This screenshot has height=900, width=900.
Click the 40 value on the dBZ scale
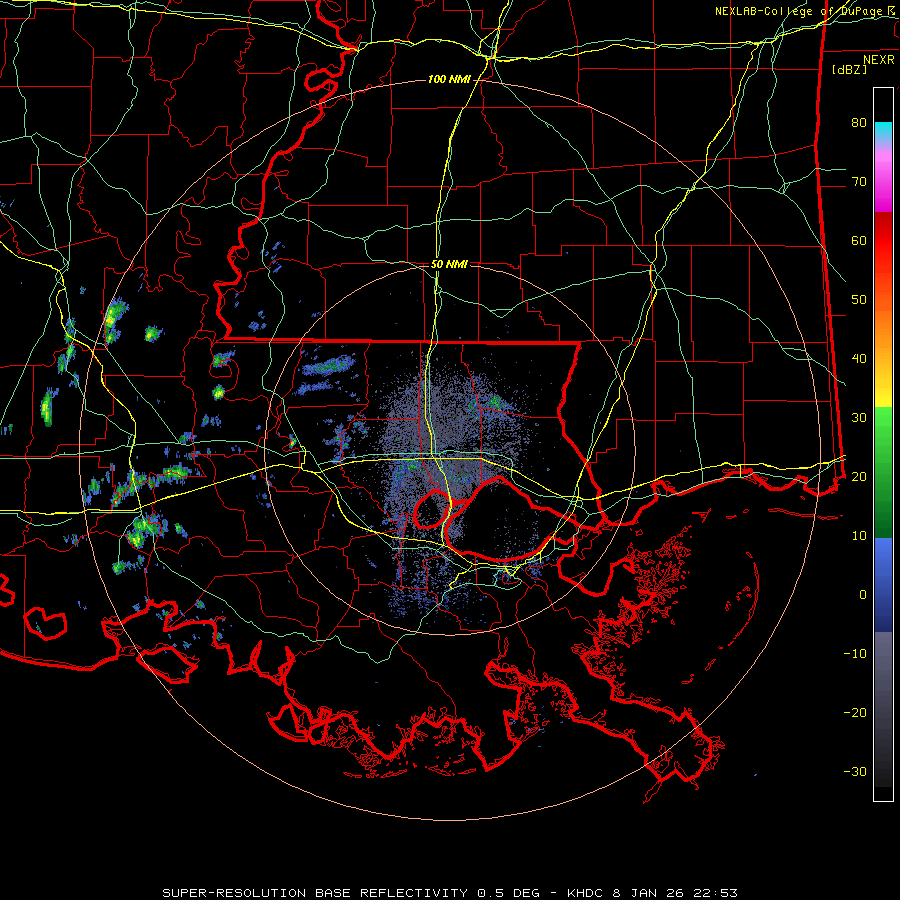(859, 358)
